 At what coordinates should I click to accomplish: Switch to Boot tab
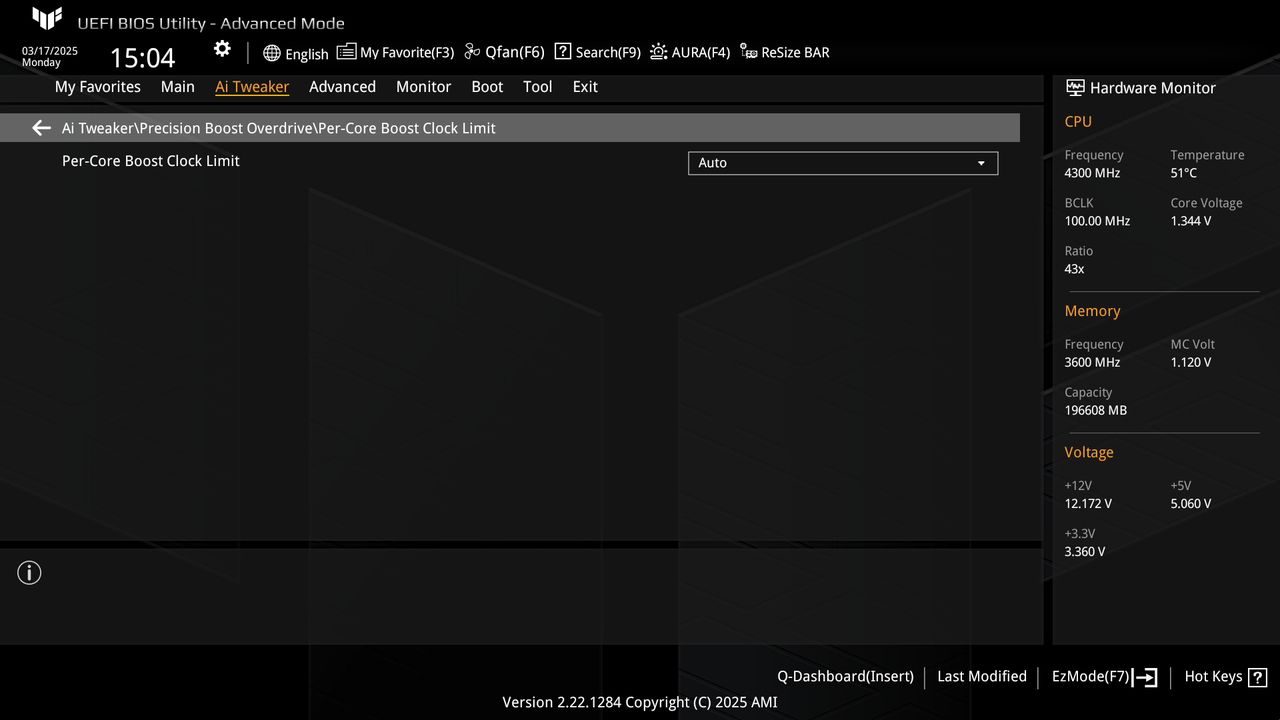(x=487, y=87)
